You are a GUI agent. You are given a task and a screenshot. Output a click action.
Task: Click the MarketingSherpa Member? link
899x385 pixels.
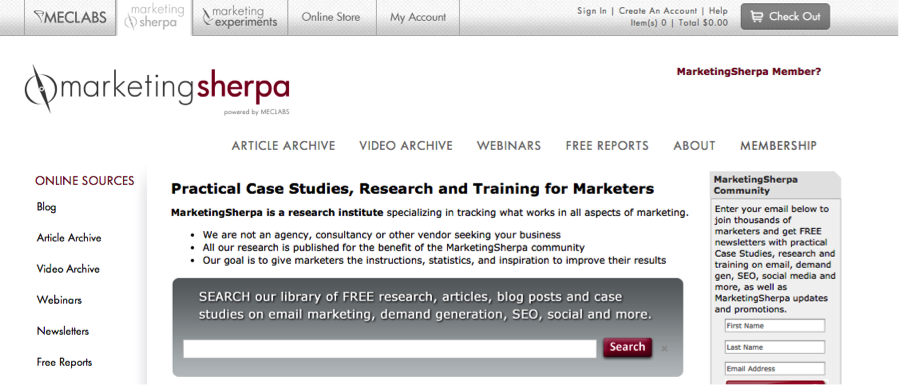(749, 72)
